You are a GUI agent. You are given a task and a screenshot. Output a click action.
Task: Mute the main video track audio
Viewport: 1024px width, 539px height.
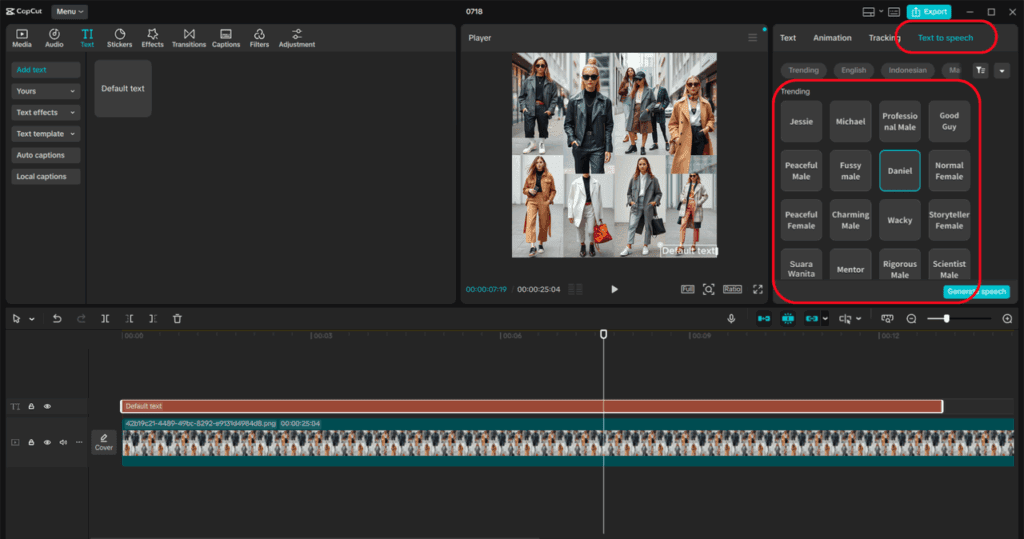point(63,442)
